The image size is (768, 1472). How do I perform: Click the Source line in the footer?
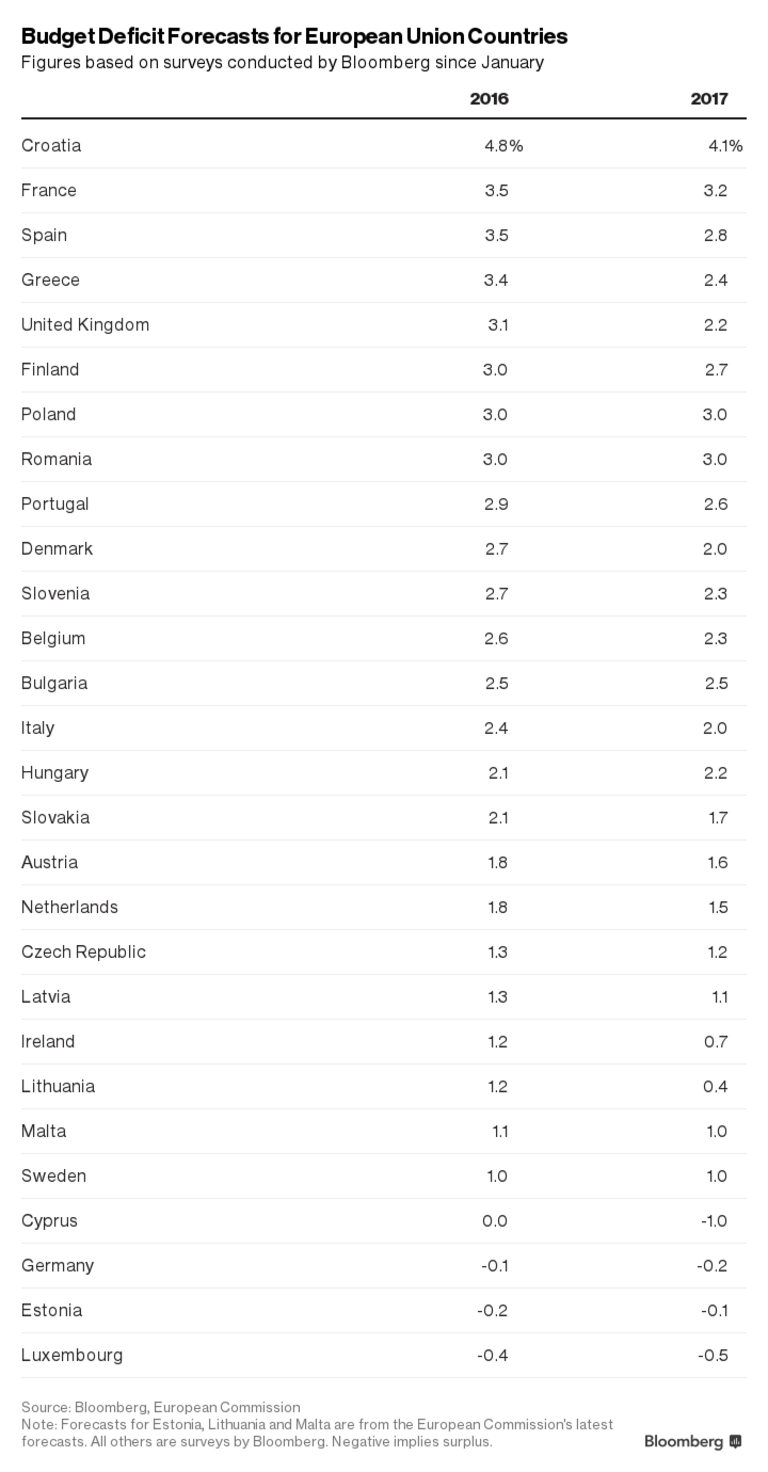point(160,1407)
